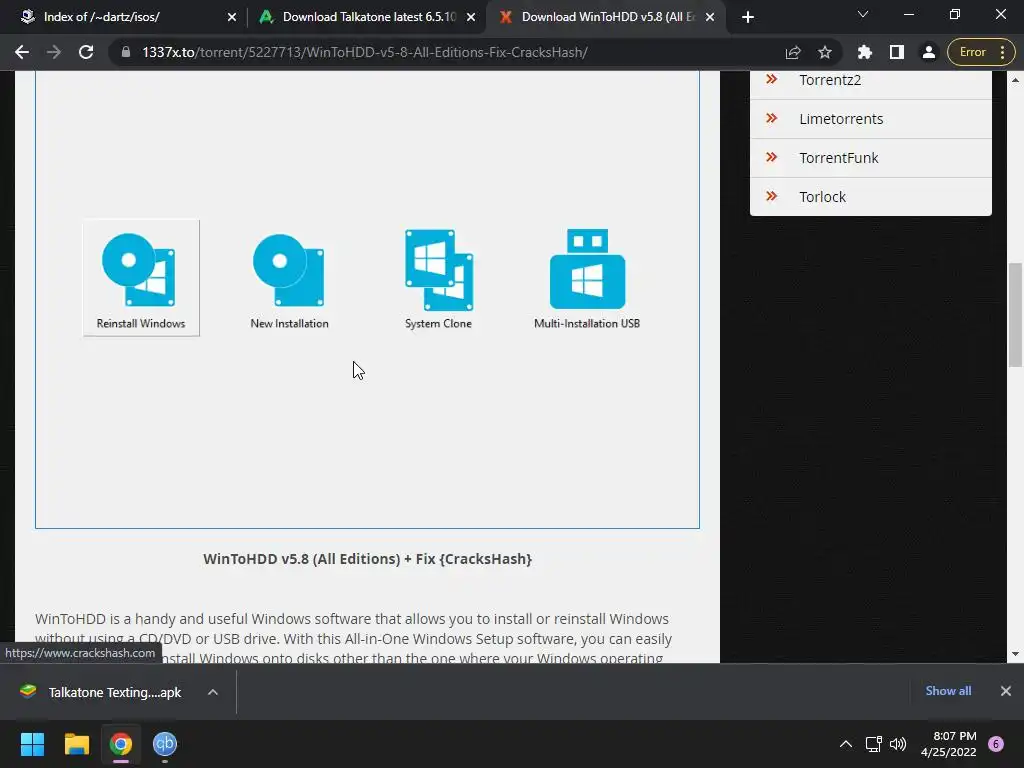Click the scrollbar up arrow
The width and height of the screenshot is (1024, 768).
pos(1015,80)
